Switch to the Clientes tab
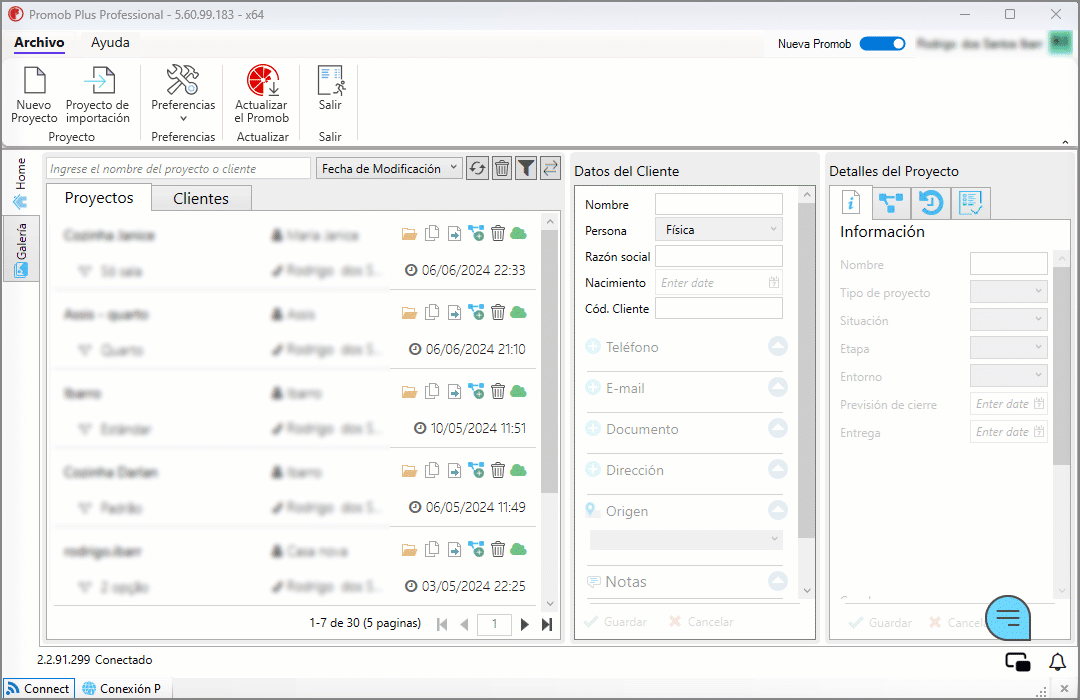Image resolution: width=1080 pixels, height=700 pixels. 201,198
